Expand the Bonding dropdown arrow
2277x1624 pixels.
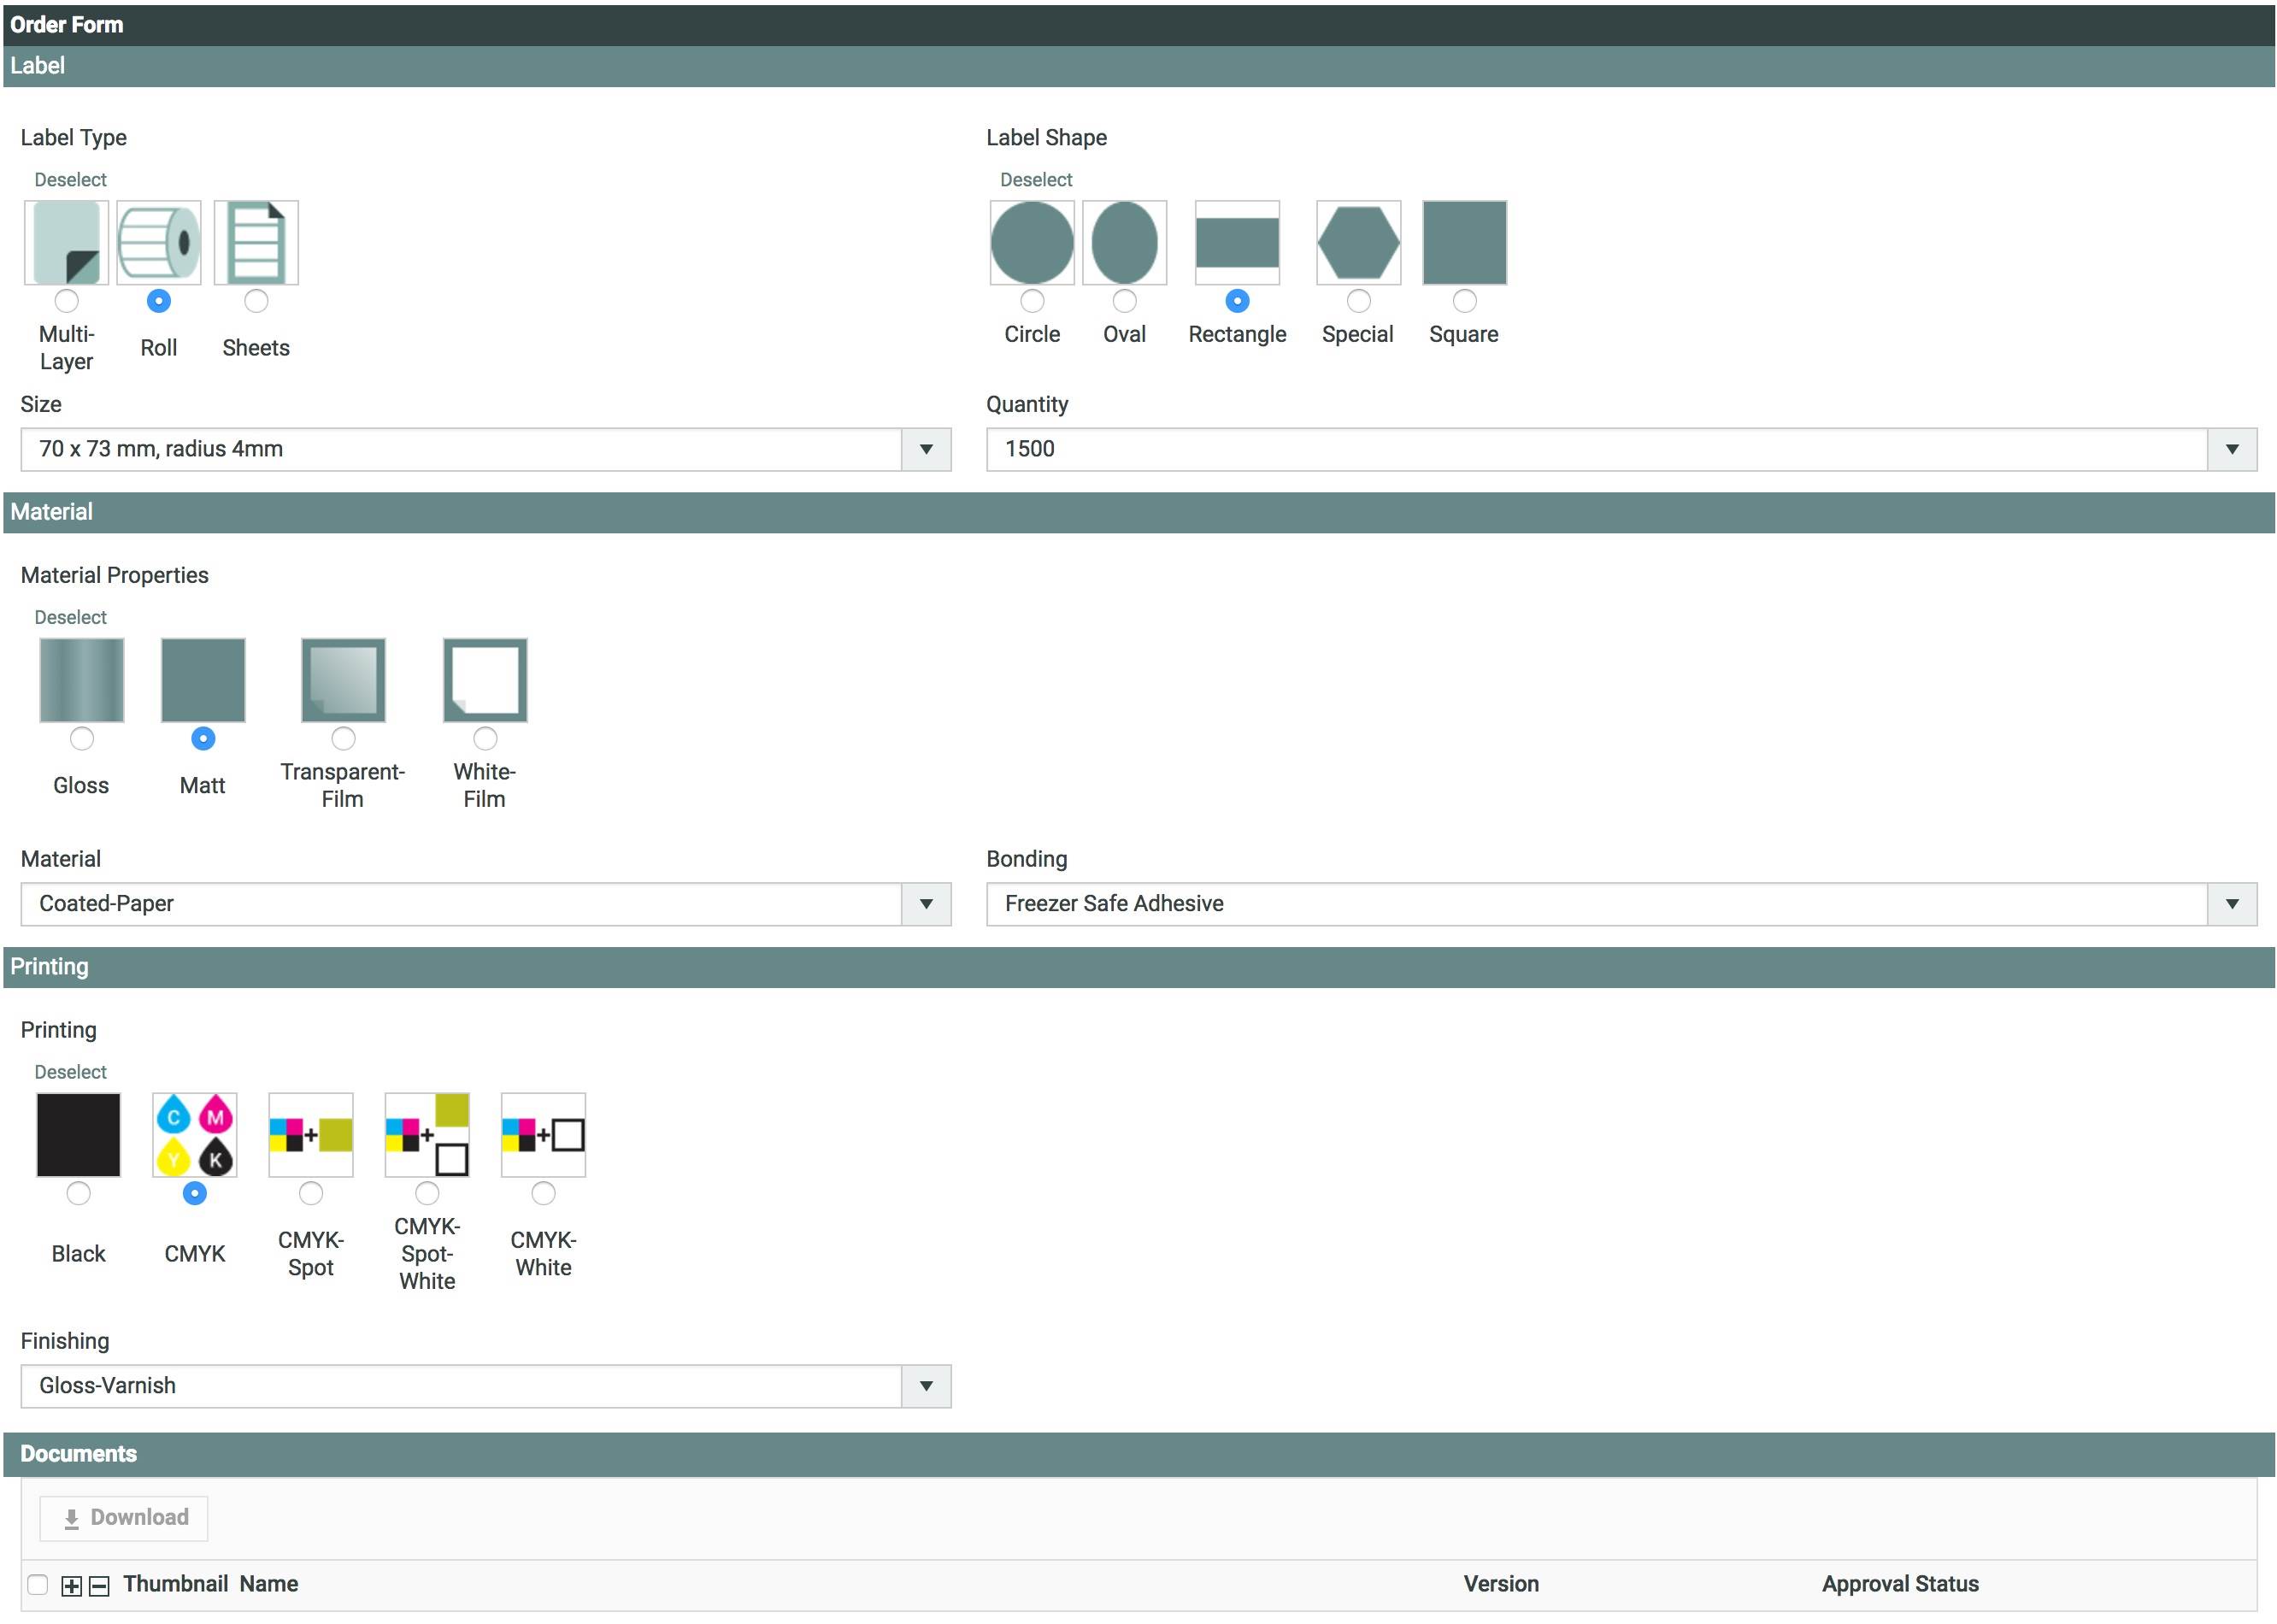pyautogui.click(x=2231, y=904)
